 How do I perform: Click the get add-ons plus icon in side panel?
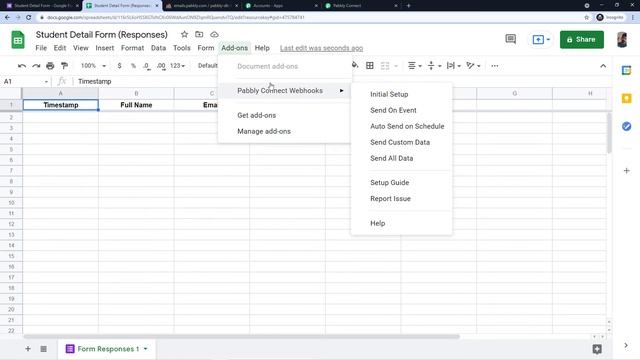627,171
